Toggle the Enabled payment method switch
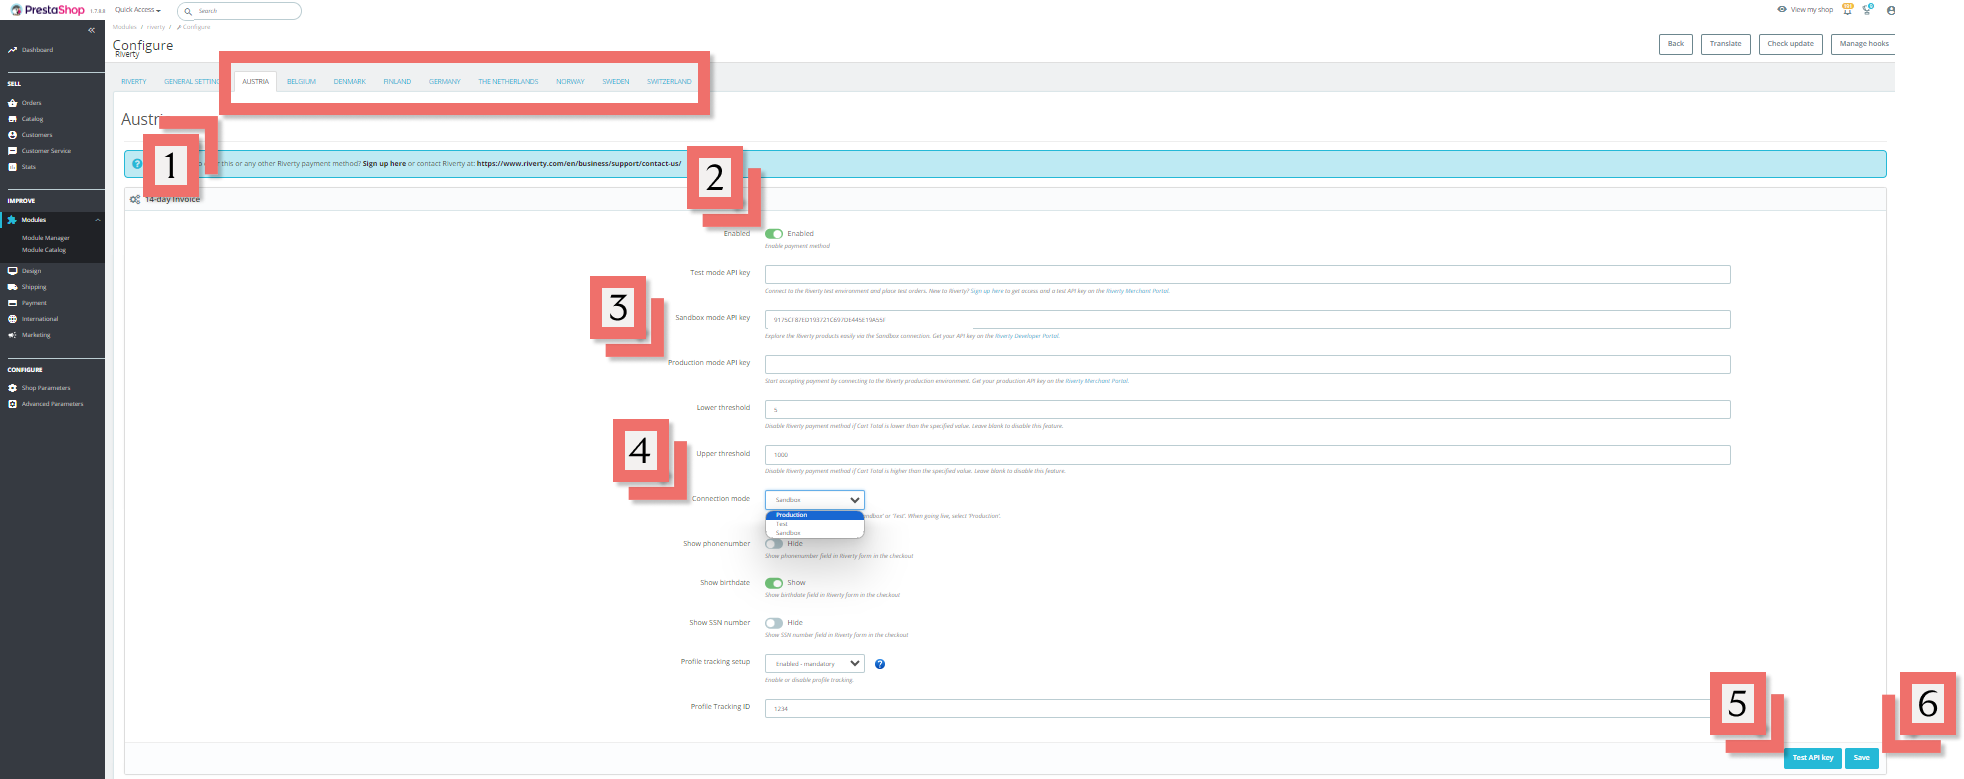Viewport: 1964px width, 779px height. [774, 234]
